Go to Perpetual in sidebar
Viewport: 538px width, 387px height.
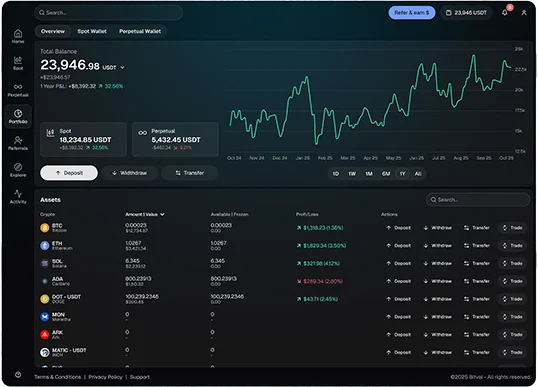[x=18, y=90]
